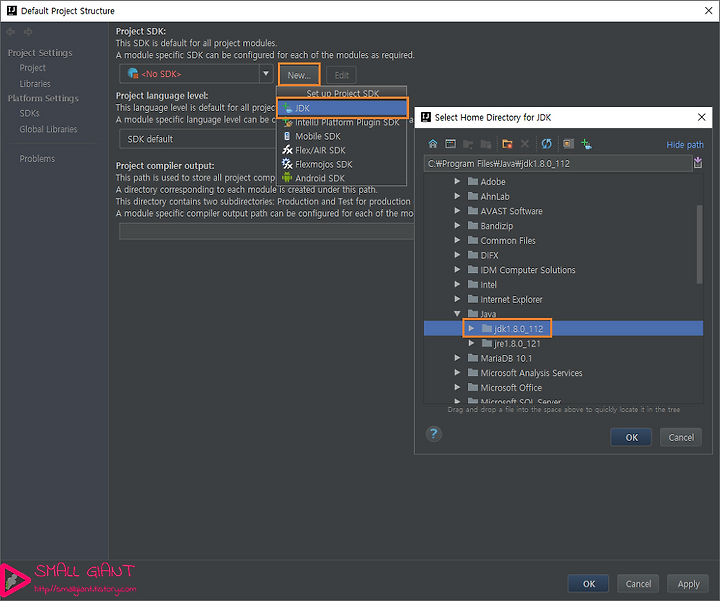Click the JDK path text field
Screen dimensions: 720x601
(x=557, y=163)
